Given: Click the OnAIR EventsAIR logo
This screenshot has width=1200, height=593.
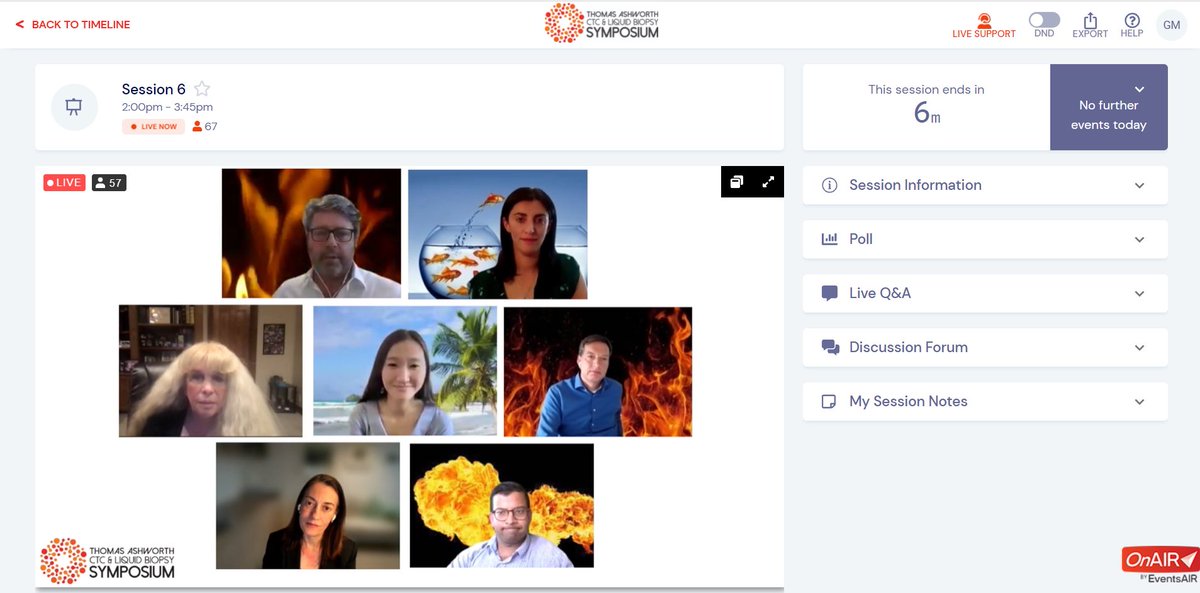Looking at the screenshot, I should 1160,564.
